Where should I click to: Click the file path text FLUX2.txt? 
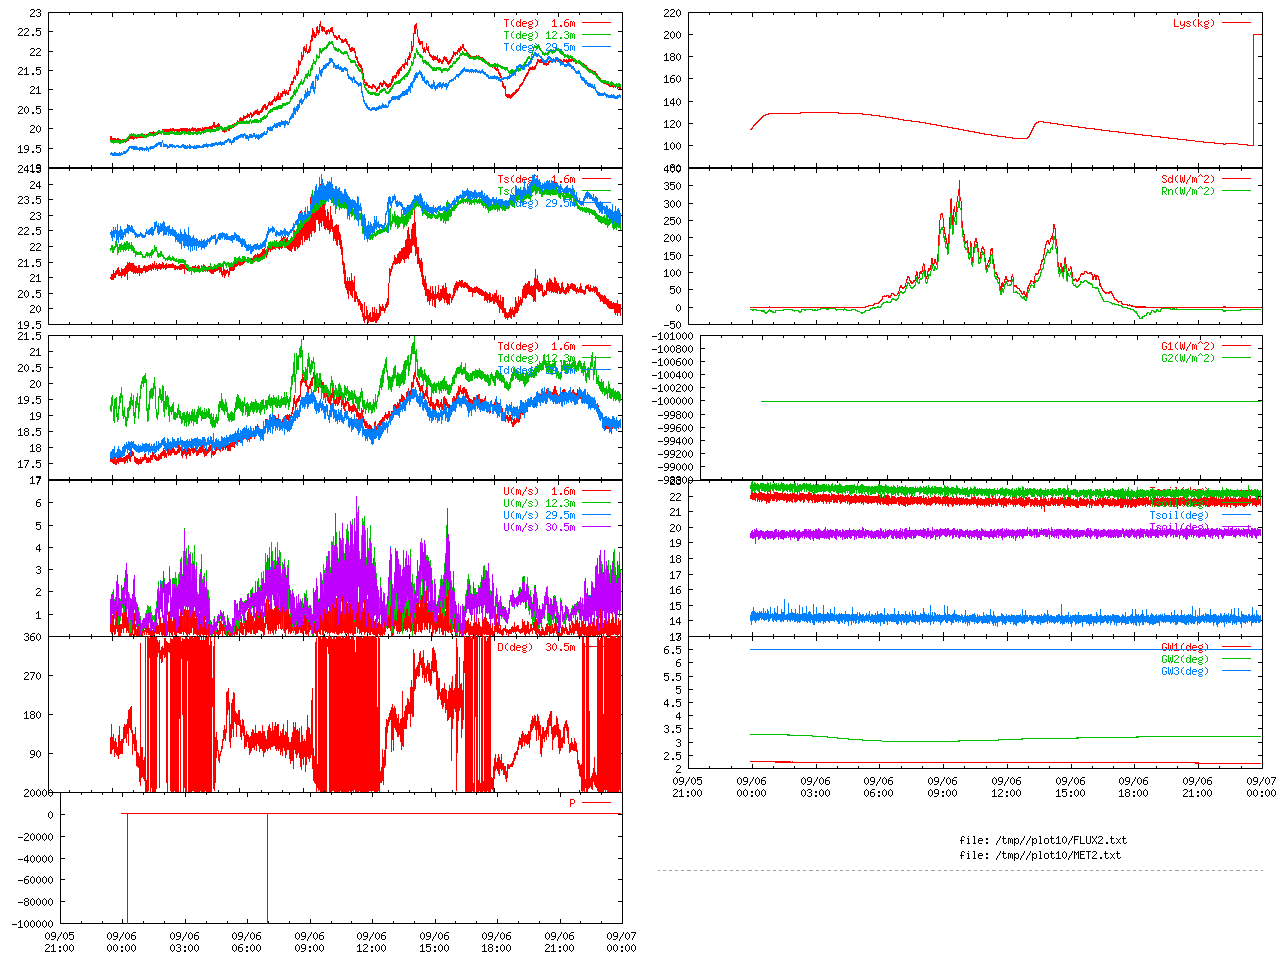tap(1043, 840)
